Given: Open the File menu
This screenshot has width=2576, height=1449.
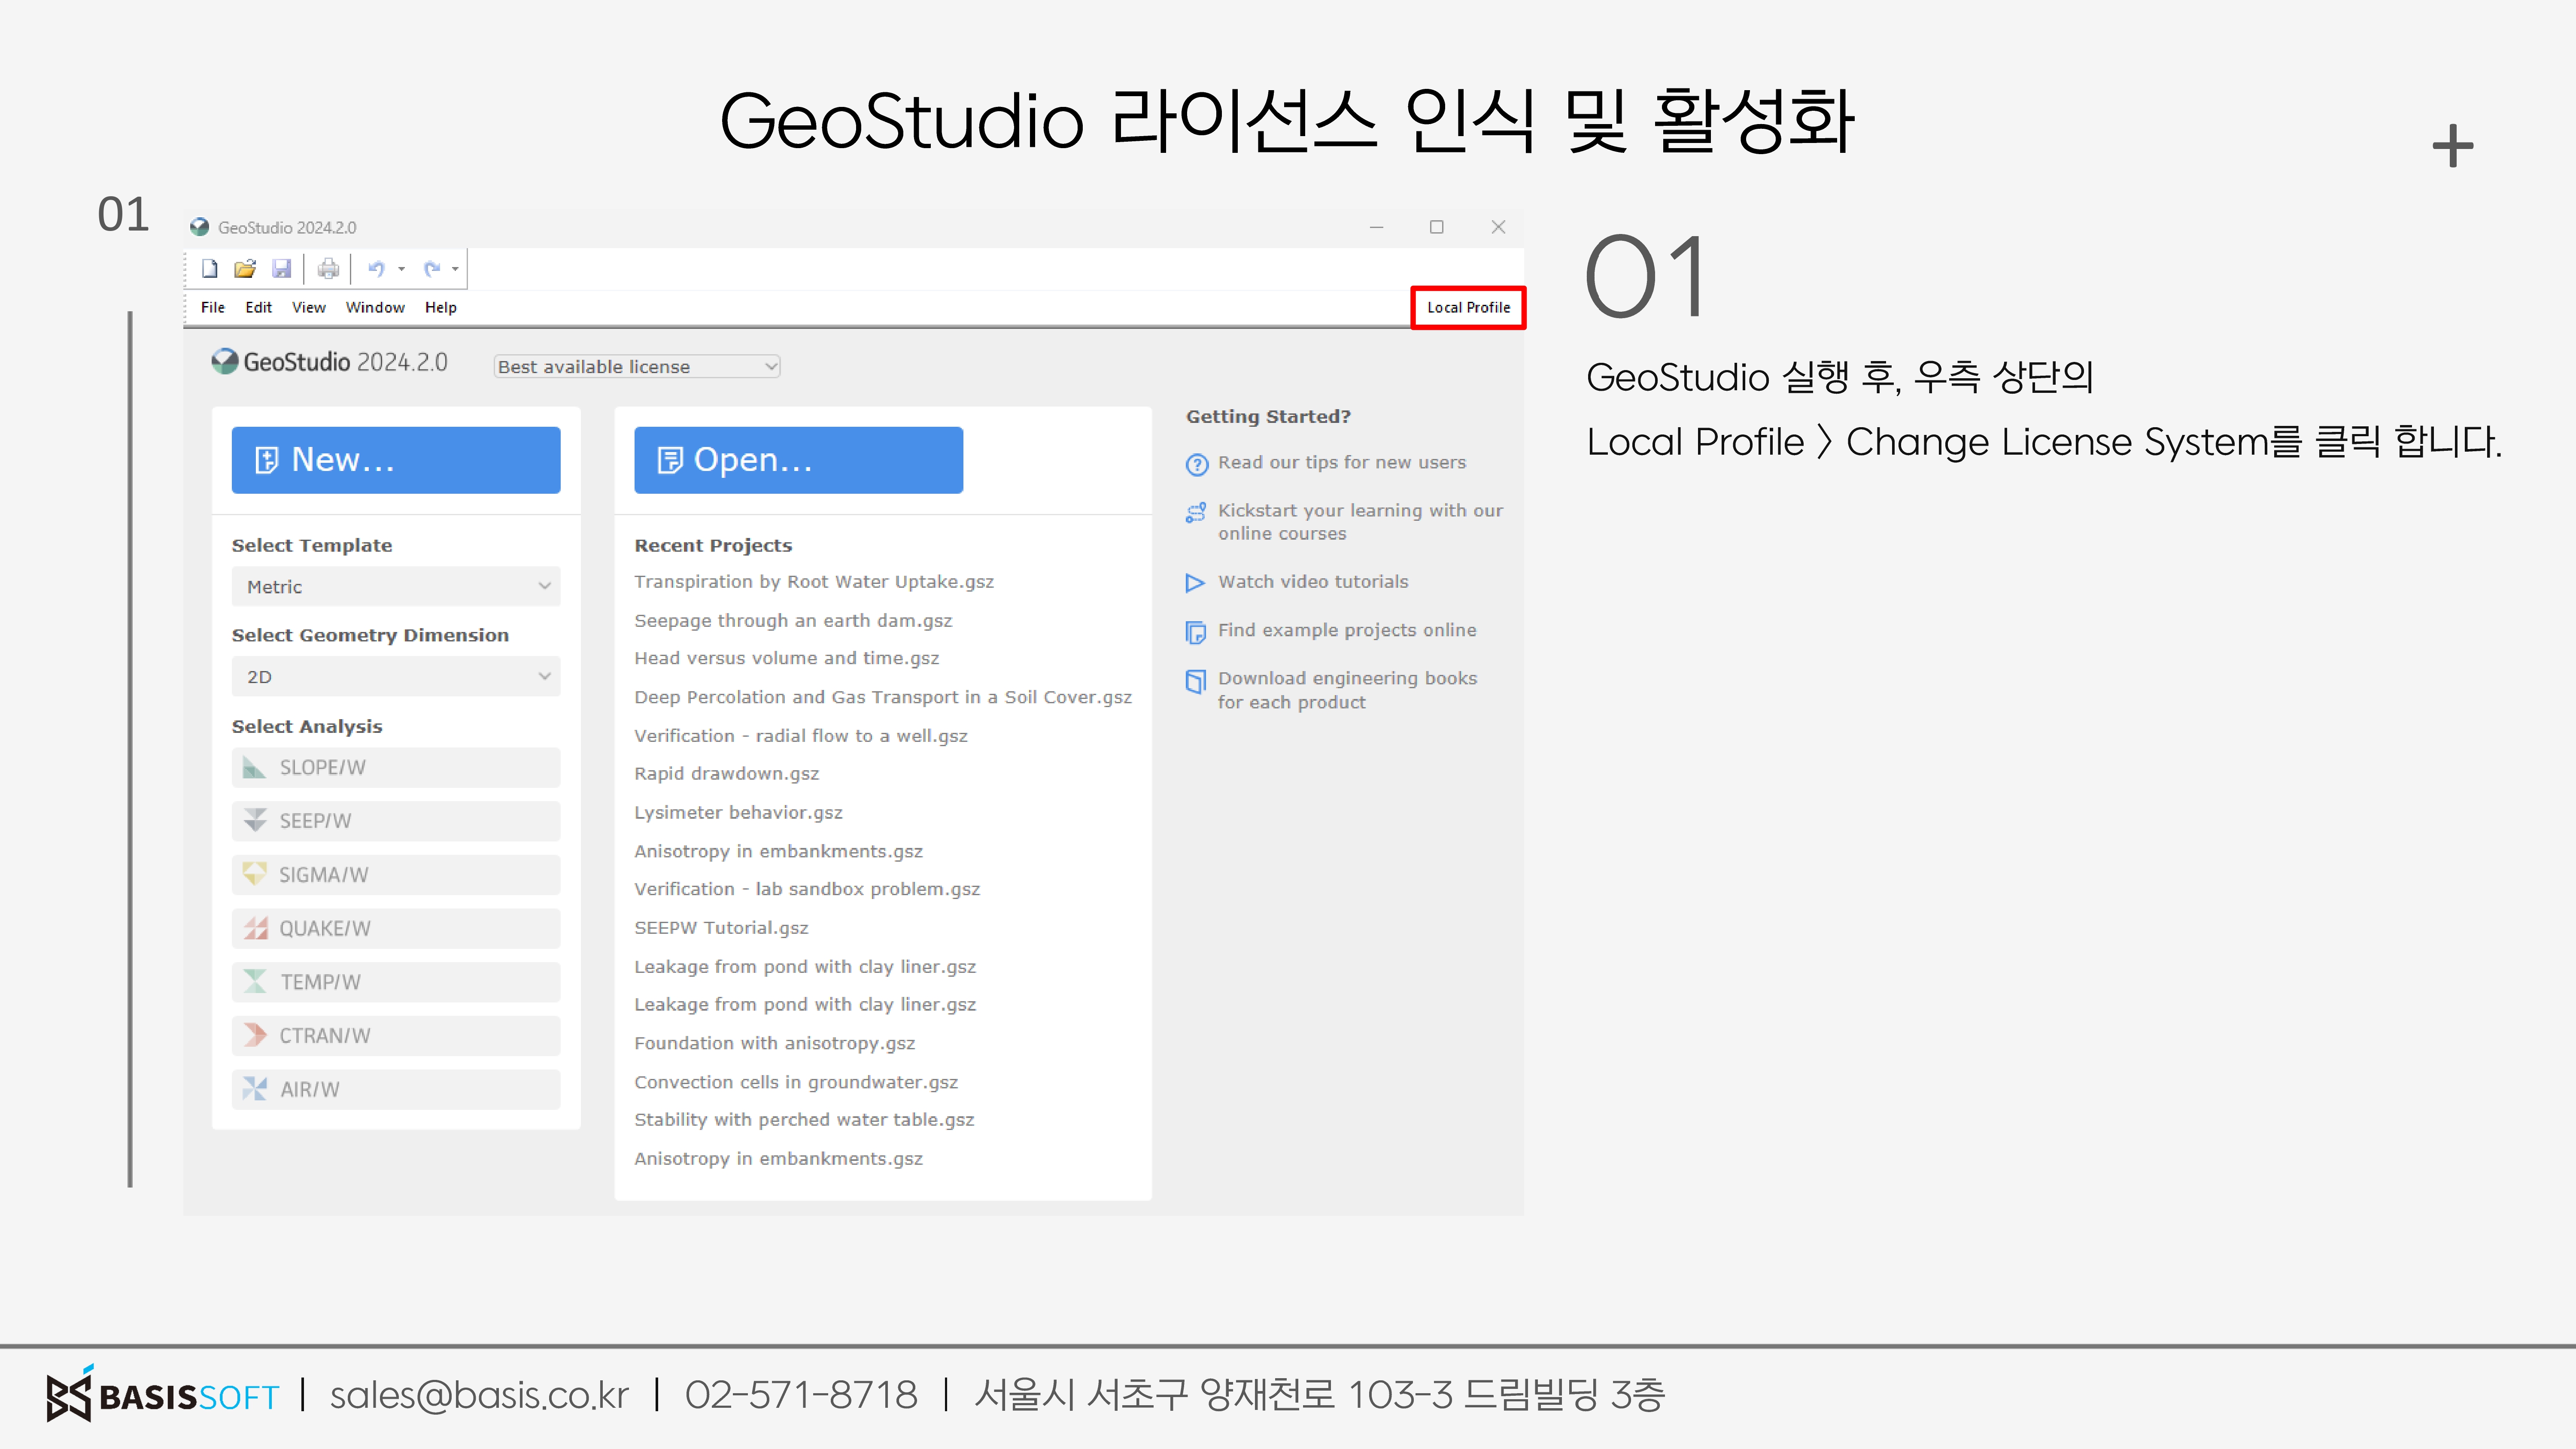Looking at the screenshot, I should pyautogui.click(x=213, y=308).
